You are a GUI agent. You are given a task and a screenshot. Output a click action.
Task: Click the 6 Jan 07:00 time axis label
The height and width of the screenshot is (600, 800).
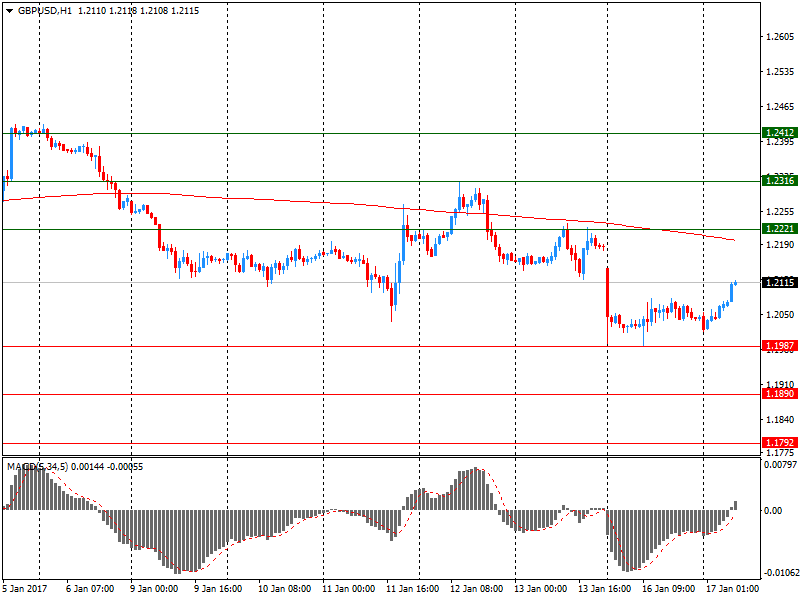pyautogui.click(x=90, y=589)
